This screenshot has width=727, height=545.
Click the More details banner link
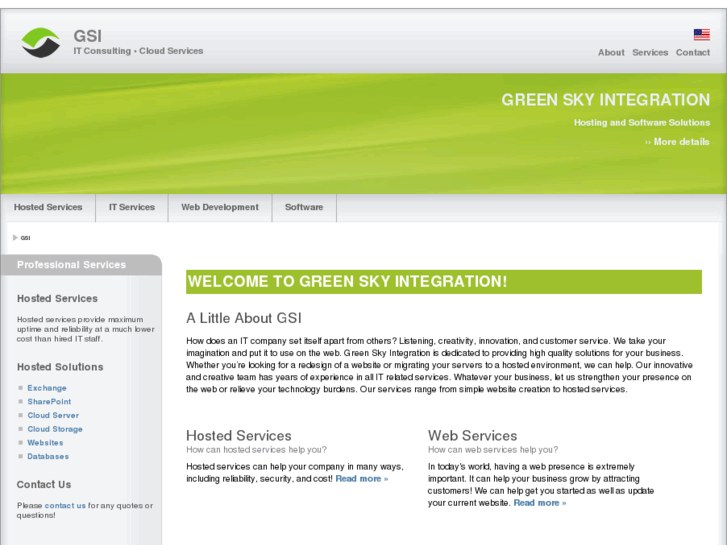coord(677,142)
